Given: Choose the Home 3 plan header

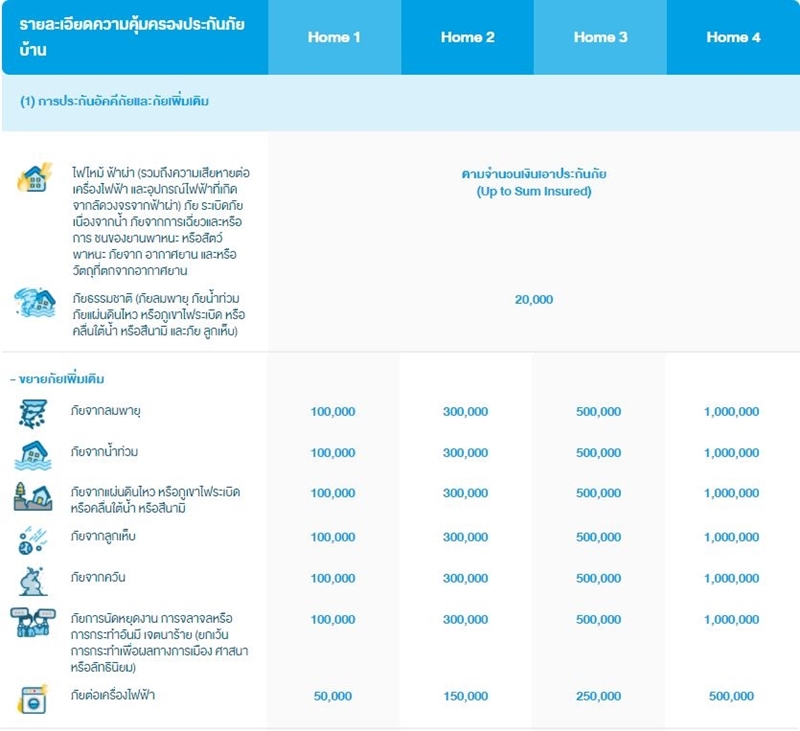Looking at the screenshot, I should [600, 38].
